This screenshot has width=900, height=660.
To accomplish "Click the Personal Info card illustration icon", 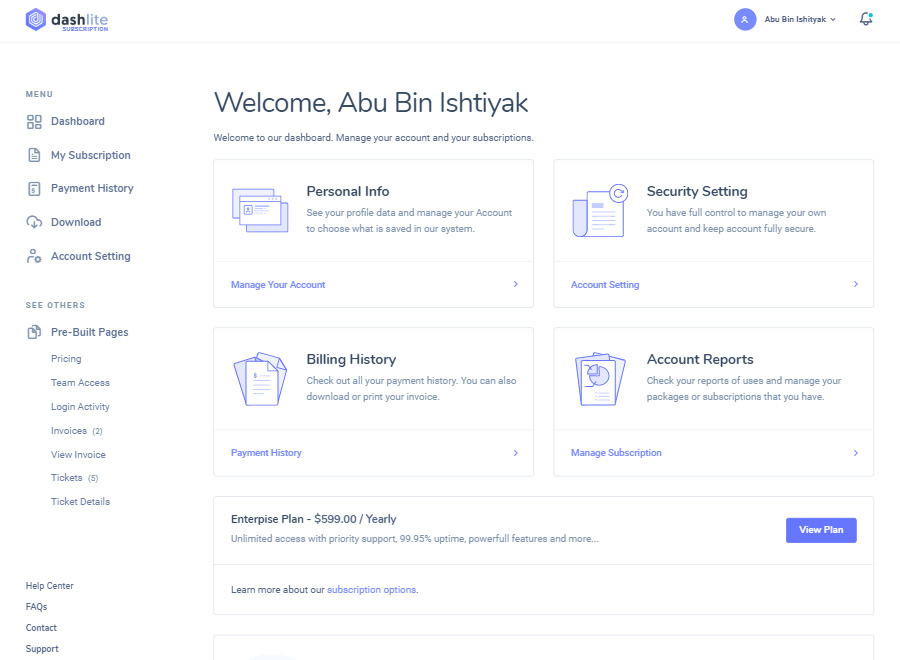I will 259,211.
